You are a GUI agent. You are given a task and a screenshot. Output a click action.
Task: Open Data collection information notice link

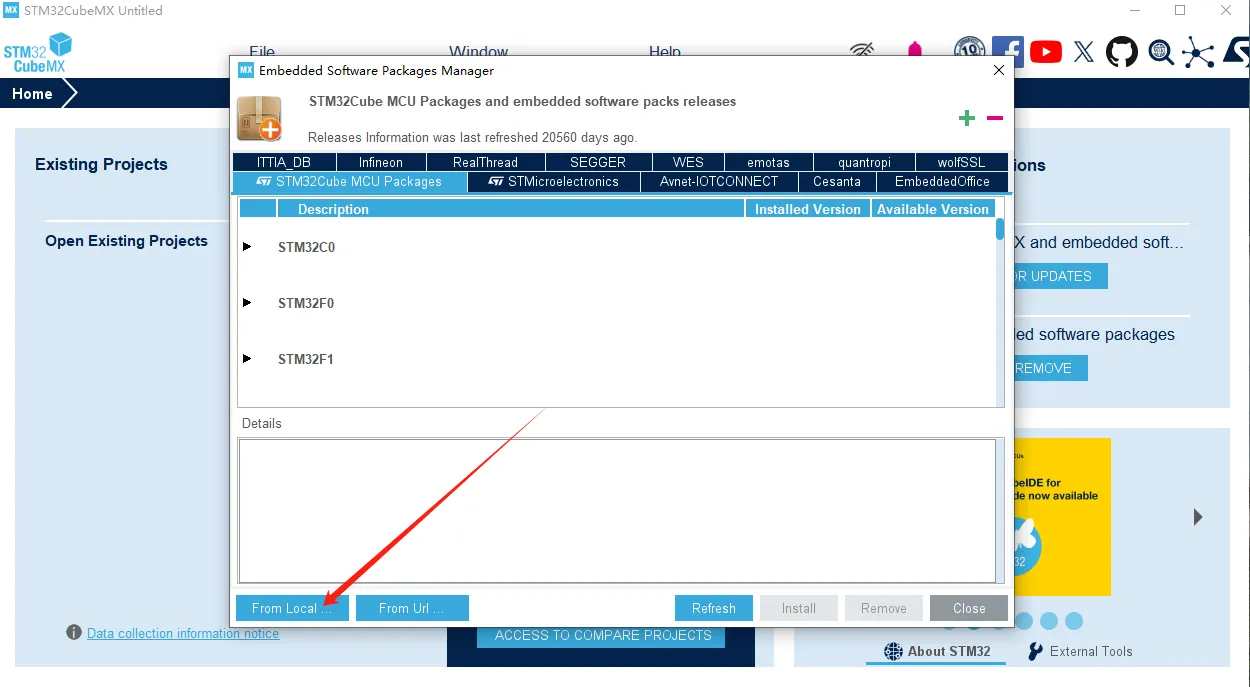pyautogui.click(x=183, y=633)
